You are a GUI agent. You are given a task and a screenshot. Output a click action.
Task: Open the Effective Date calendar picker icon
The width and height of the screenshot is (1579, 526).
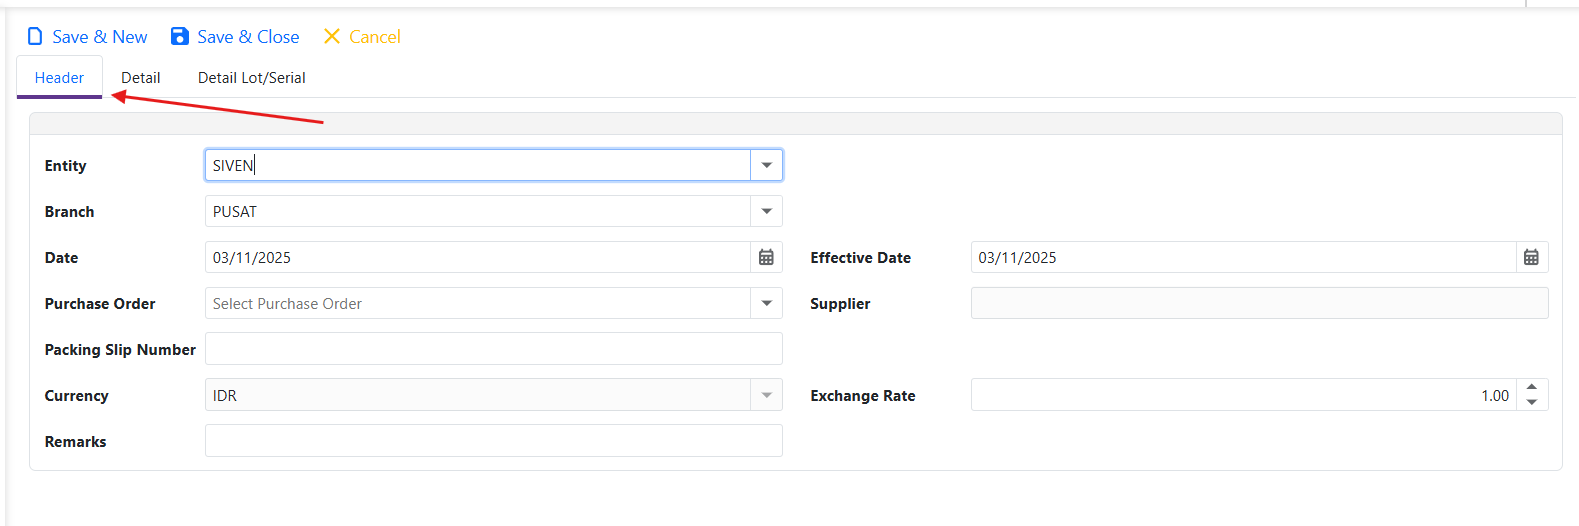(1531, 257)
